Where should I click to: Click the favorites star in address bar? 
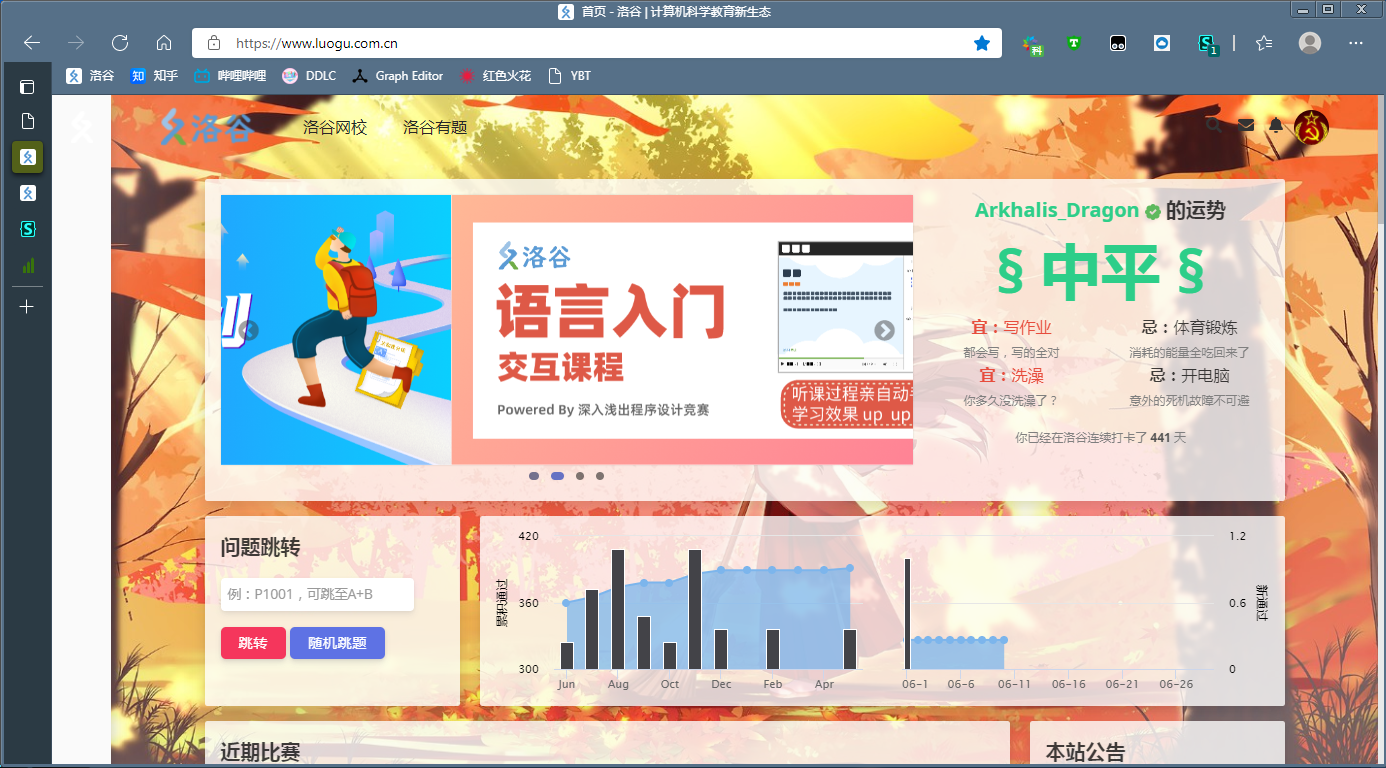[x=982, y=43]
